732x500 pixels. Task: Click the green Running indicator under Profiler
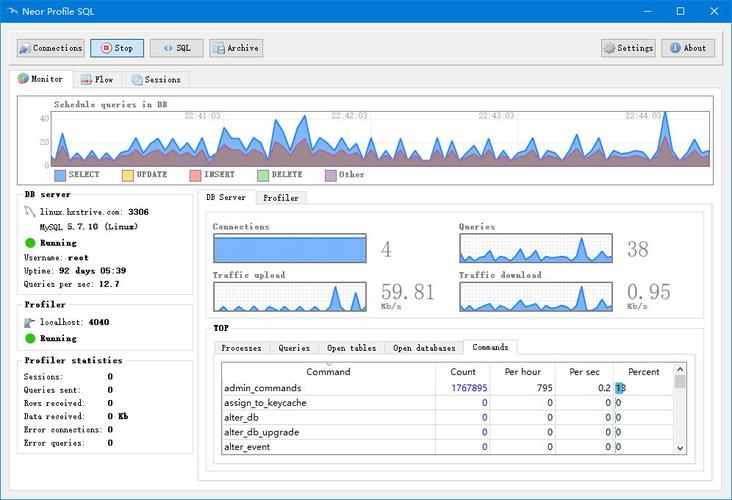[30, 338]
